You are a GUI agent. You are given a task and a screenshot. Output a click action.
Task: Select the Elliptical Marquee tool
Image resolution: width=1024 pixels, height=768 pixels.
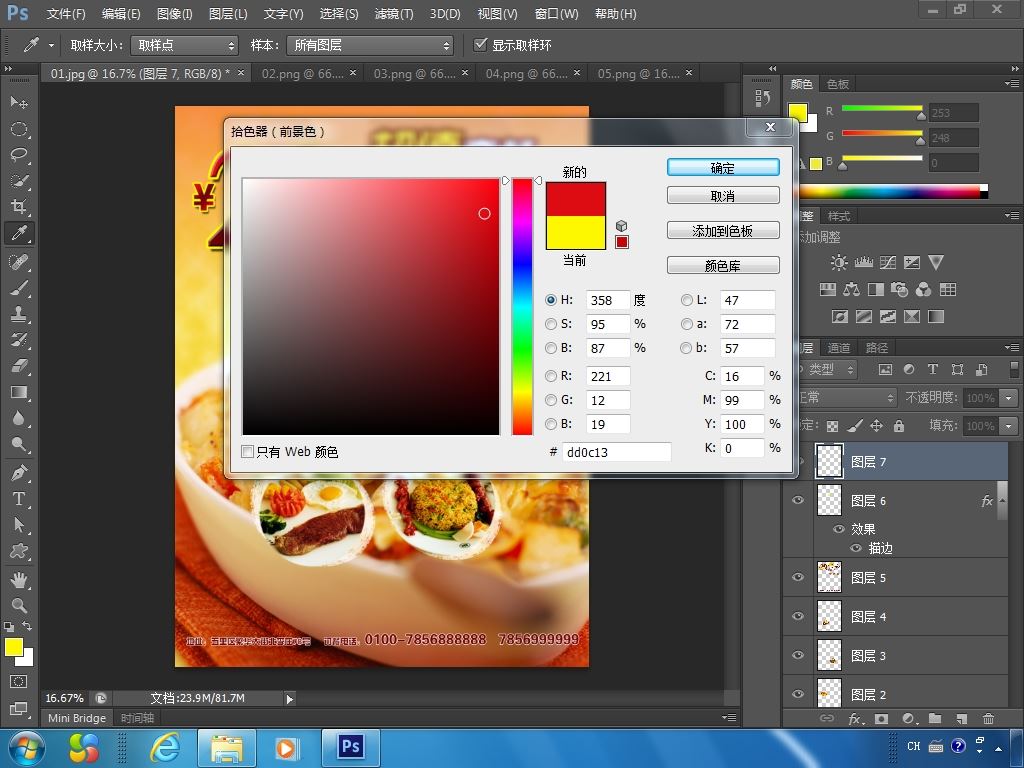coord(18,129)
